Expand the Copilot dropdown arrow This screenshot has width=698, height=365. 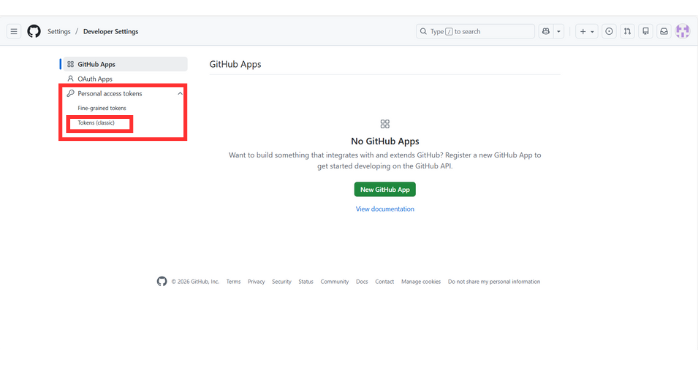click(x=559, y=32)
